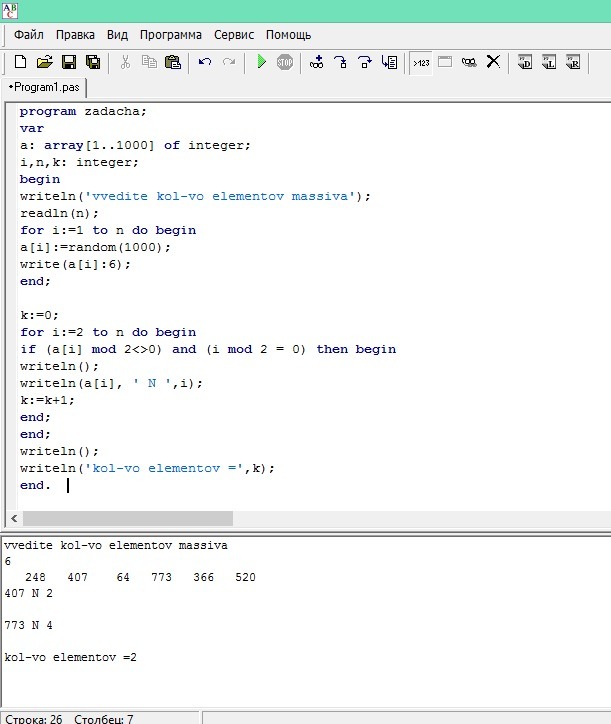Select the Program1.pas tab

click(x=45, y=87)
